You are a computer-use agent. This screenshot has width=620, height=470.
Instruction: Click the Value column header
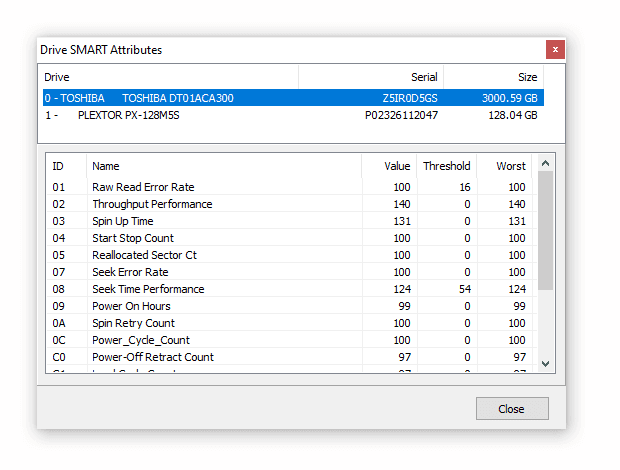pos(389,166)
